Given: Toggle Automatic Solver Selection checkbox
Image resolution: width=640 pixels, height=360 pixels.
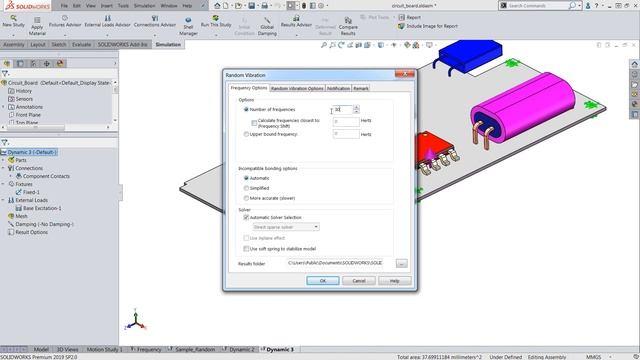Looking at the screenshot, I should [x=246, y=218].
